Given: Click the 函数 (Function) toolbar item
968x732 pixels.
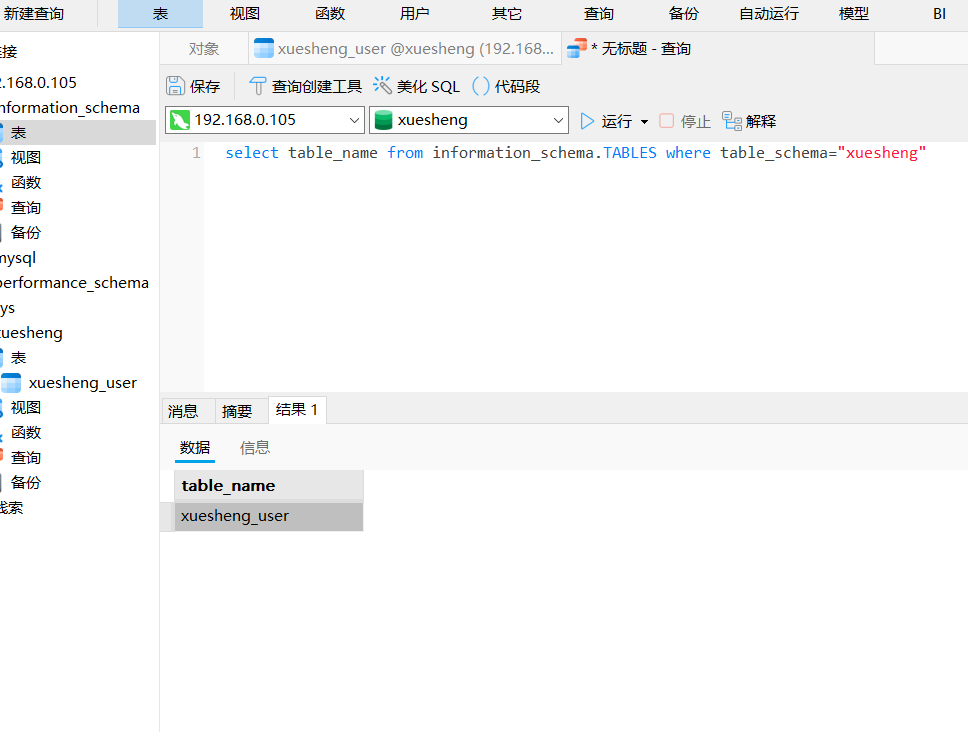Looking at the screenshot, I should click(x=330, y=14).
